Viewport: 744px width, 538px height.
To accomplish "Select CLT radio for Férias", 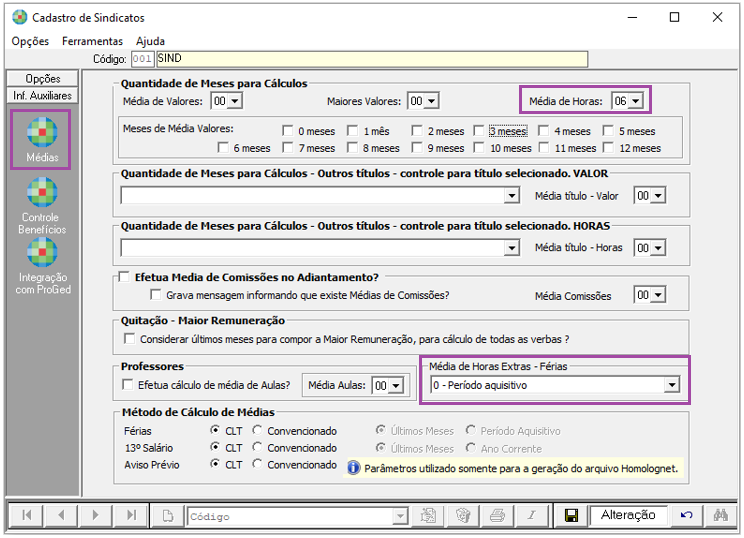I will pos(215,430).
